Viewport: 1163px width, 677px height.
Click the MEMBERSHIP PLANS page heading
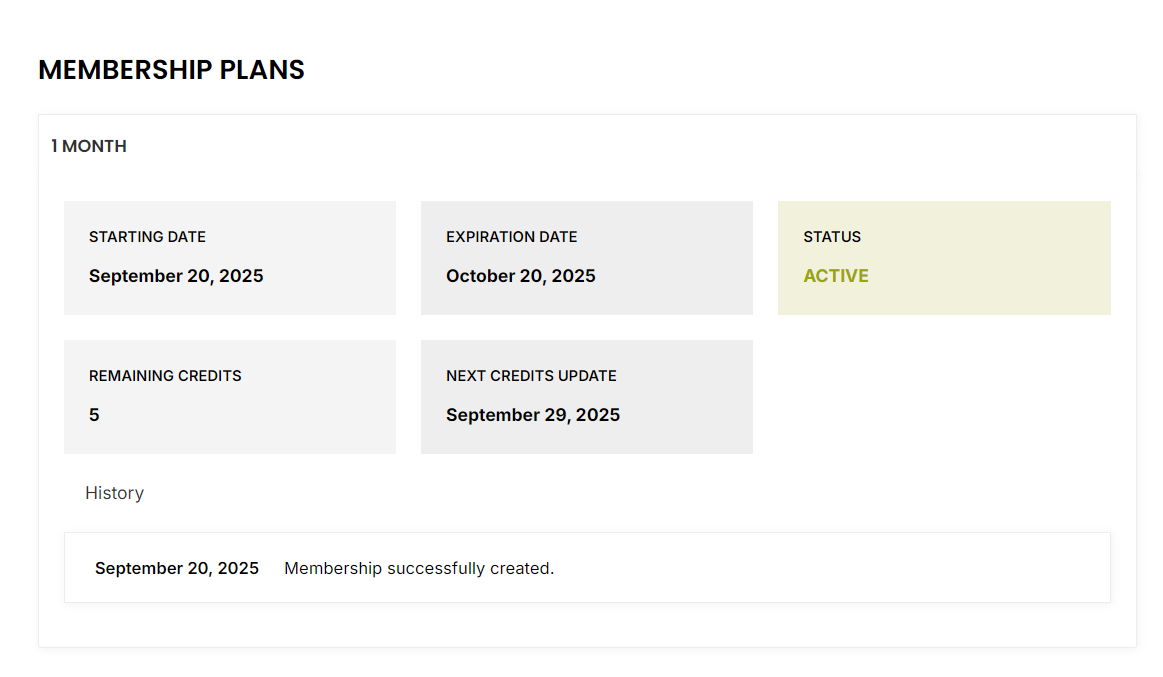coord(171,70)
